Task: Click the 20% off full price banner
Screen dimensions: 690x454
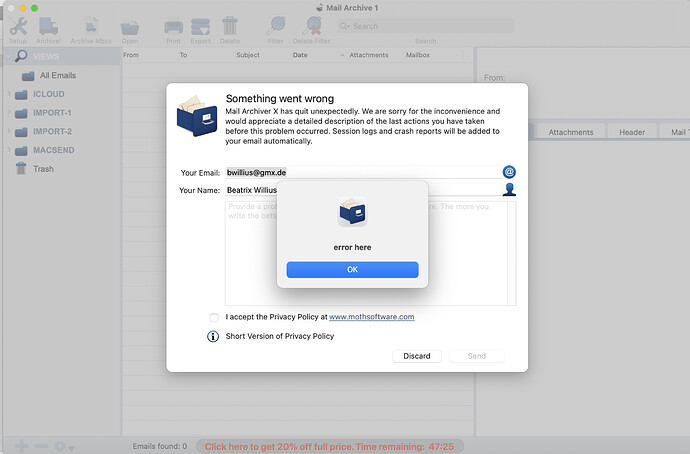Action: 330,447
